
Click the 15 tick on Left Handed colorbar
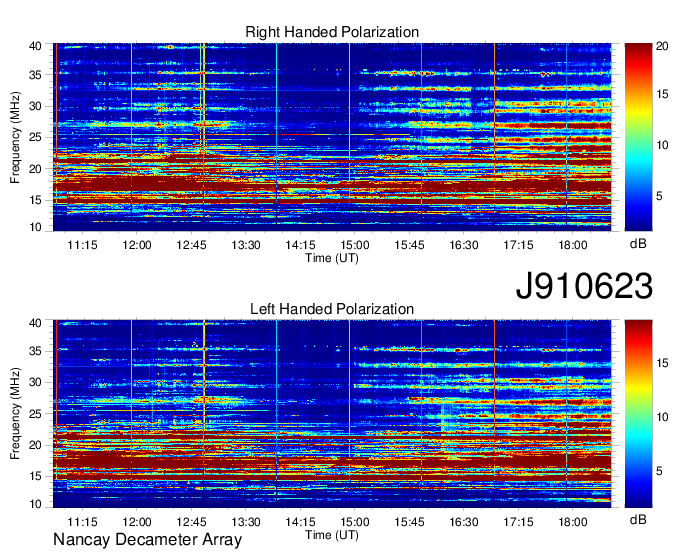662,363
